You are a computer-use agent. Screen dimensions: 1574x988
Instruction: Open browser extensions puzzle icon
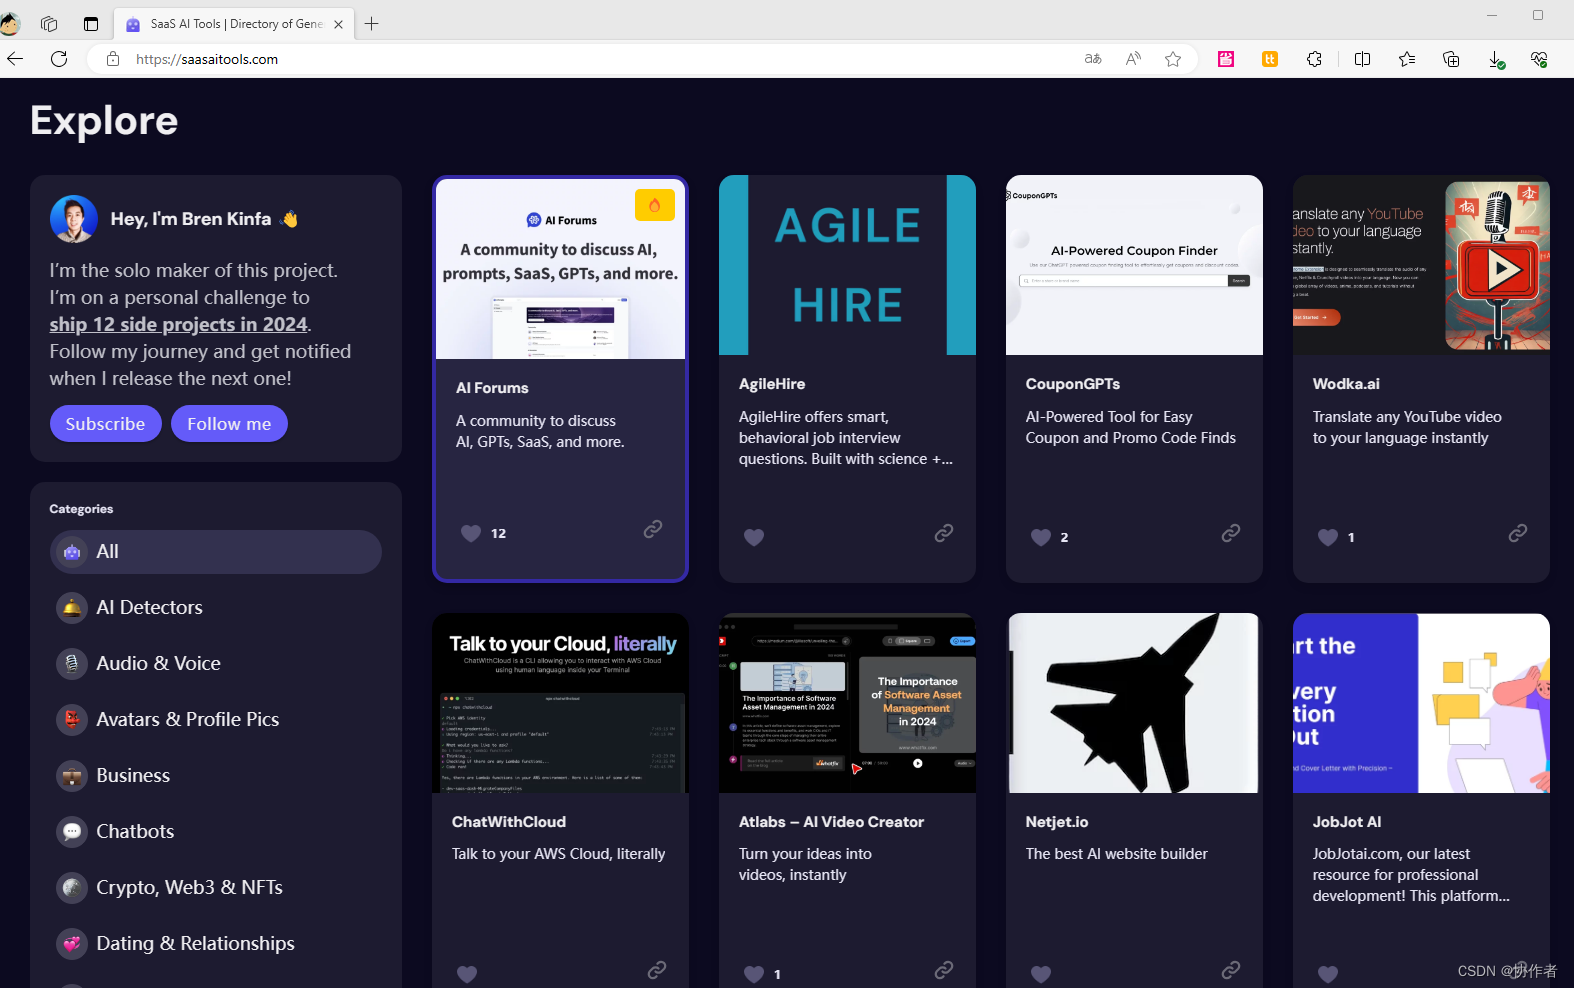coord(1314,59)
